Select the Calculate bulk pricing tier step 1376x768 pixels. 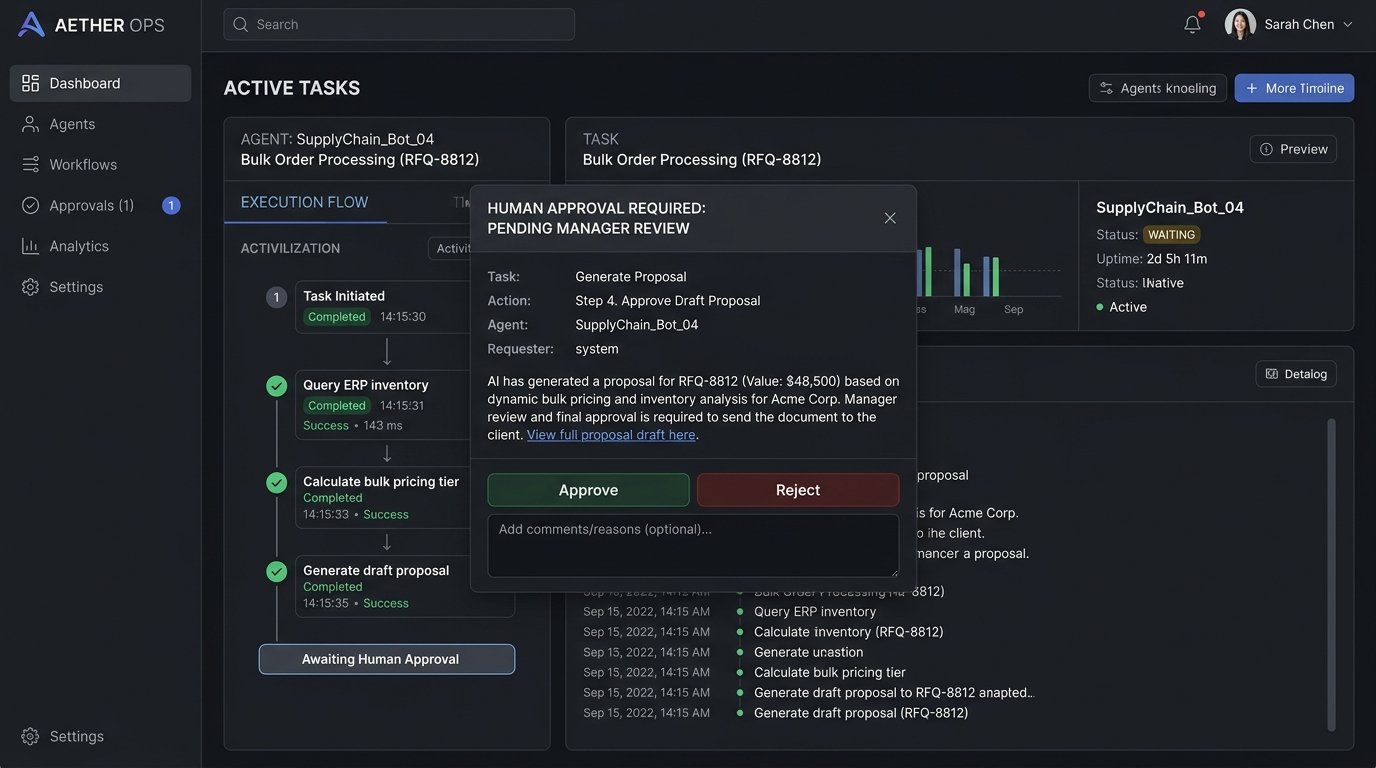[384, 497]
